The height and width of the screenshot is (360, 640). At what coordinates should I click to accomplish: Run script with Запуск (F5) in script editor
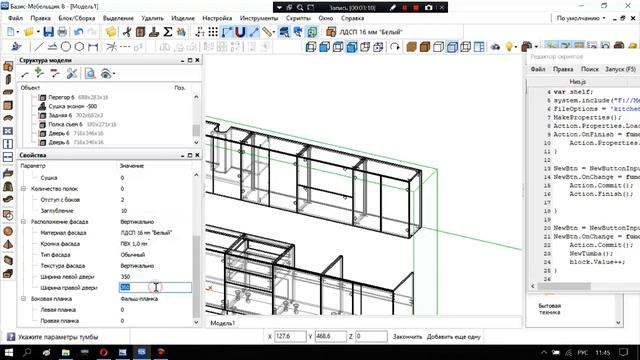620,69
